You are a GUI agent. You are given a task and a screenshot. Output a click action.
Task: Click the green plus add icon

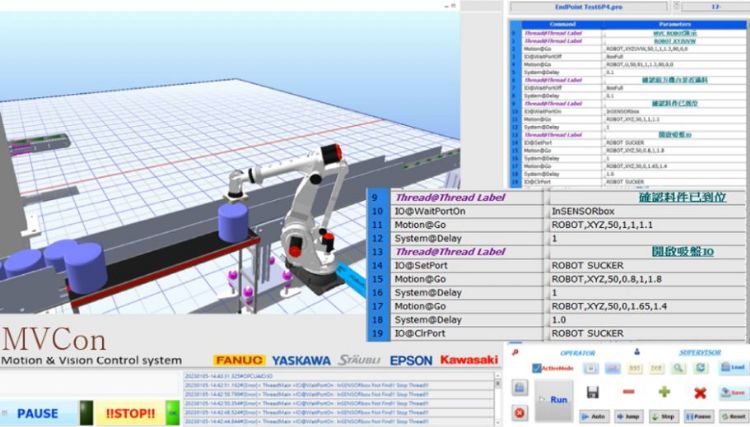pos(663,392)
